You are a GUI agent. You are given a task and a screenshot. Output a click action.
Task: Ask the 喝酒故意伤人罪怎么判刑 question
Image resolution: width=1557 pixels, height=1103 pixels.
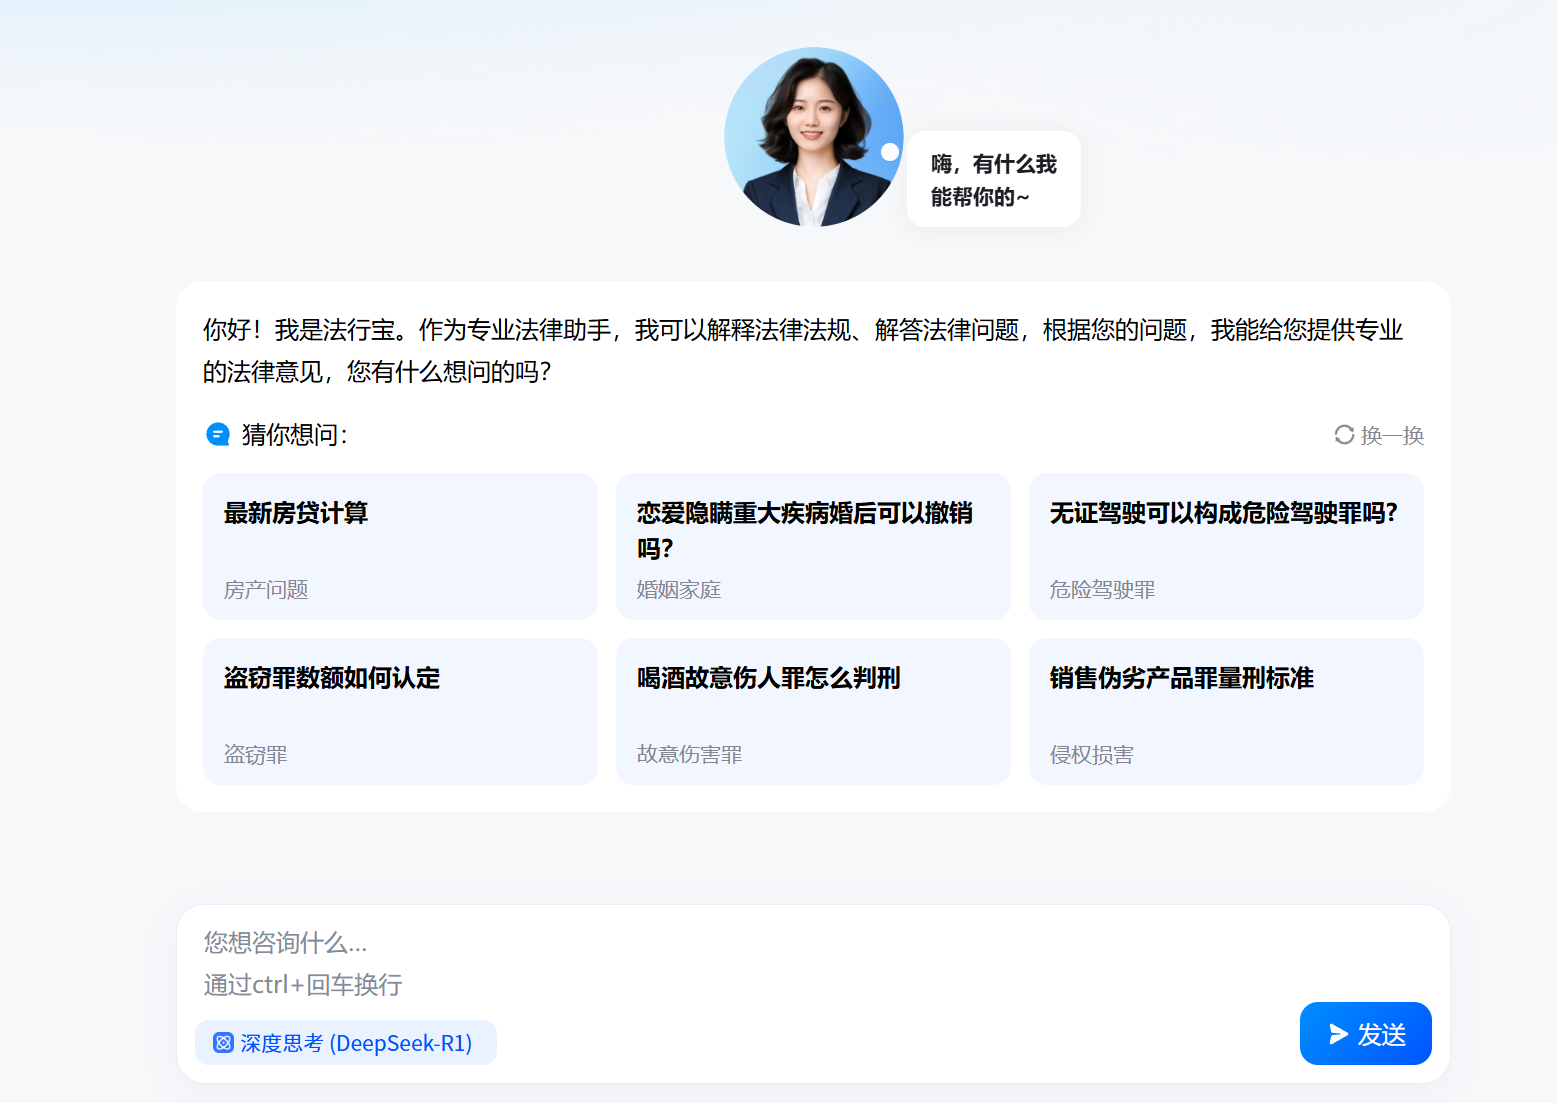tap(812, 711)
